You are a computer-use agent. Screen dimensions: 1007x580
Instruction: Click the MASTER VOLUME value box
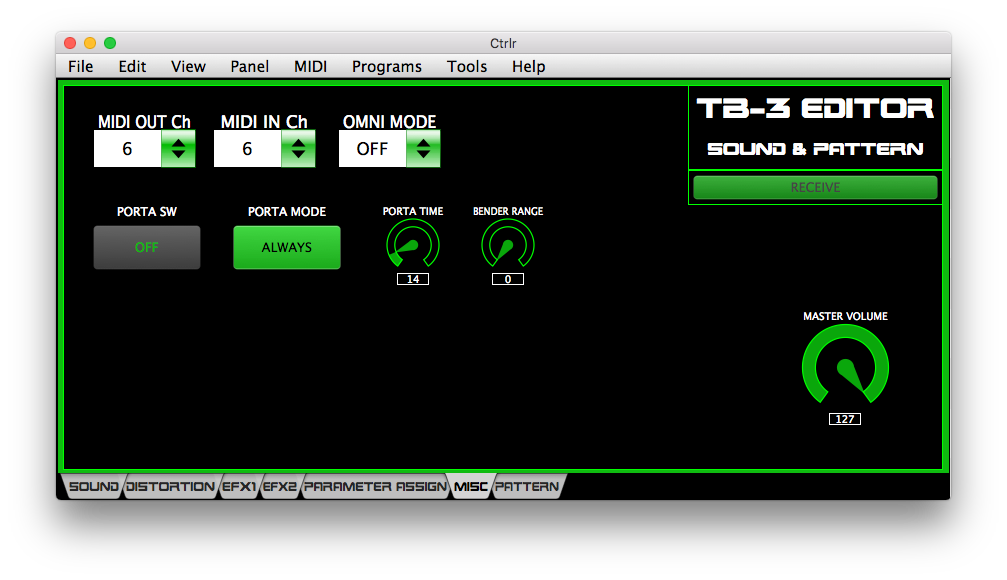(845, 419)
